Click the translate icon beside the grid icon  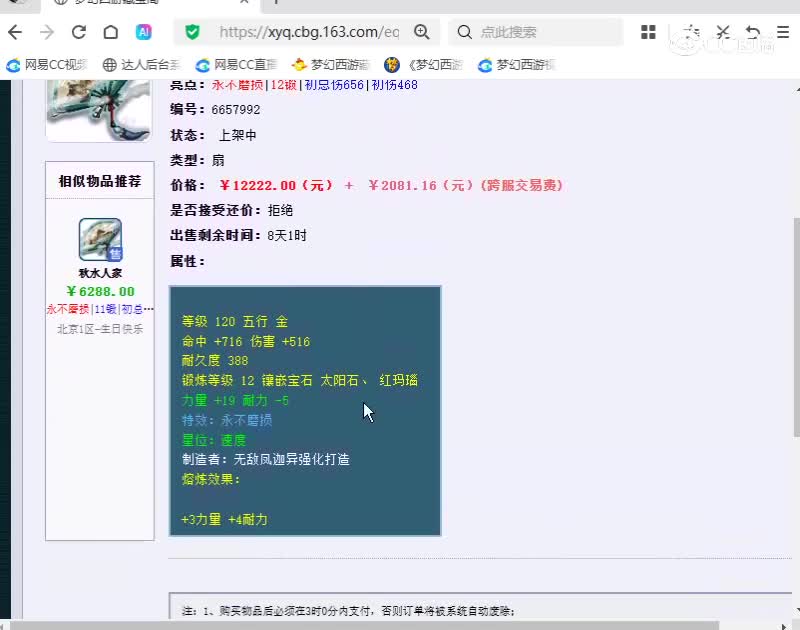691,32
